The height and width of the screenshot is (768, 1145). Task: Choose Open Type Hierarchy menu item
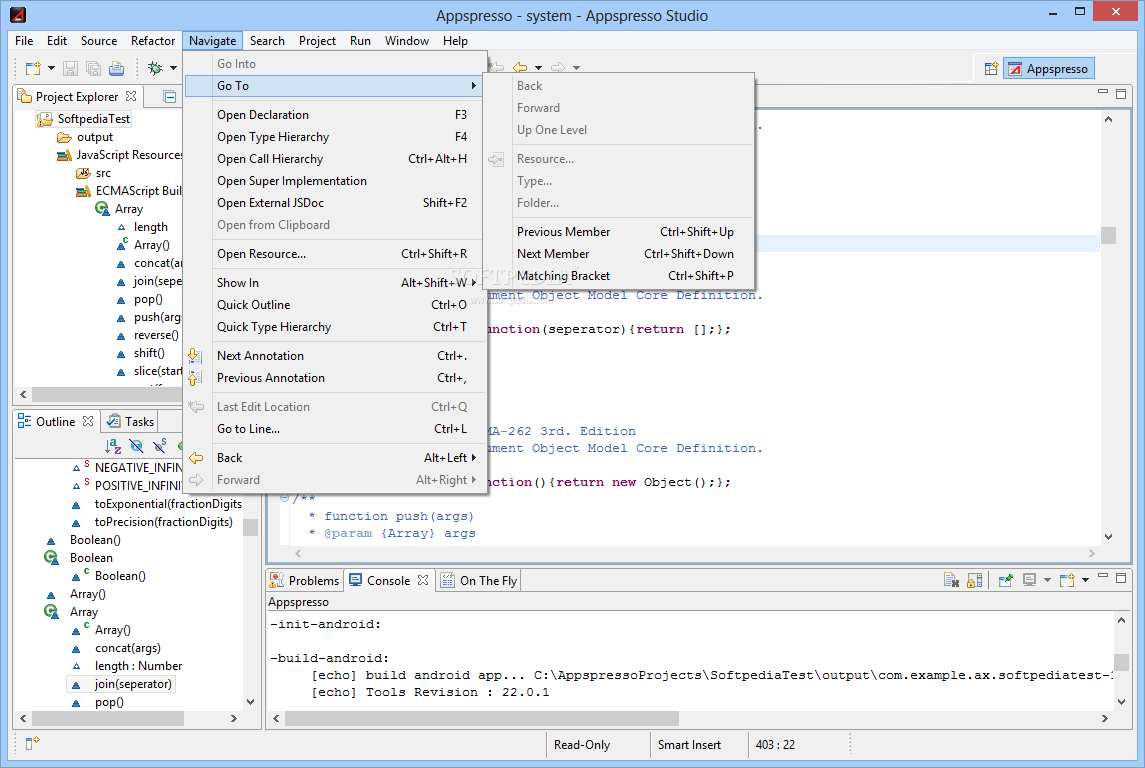(x=335, y=137)
